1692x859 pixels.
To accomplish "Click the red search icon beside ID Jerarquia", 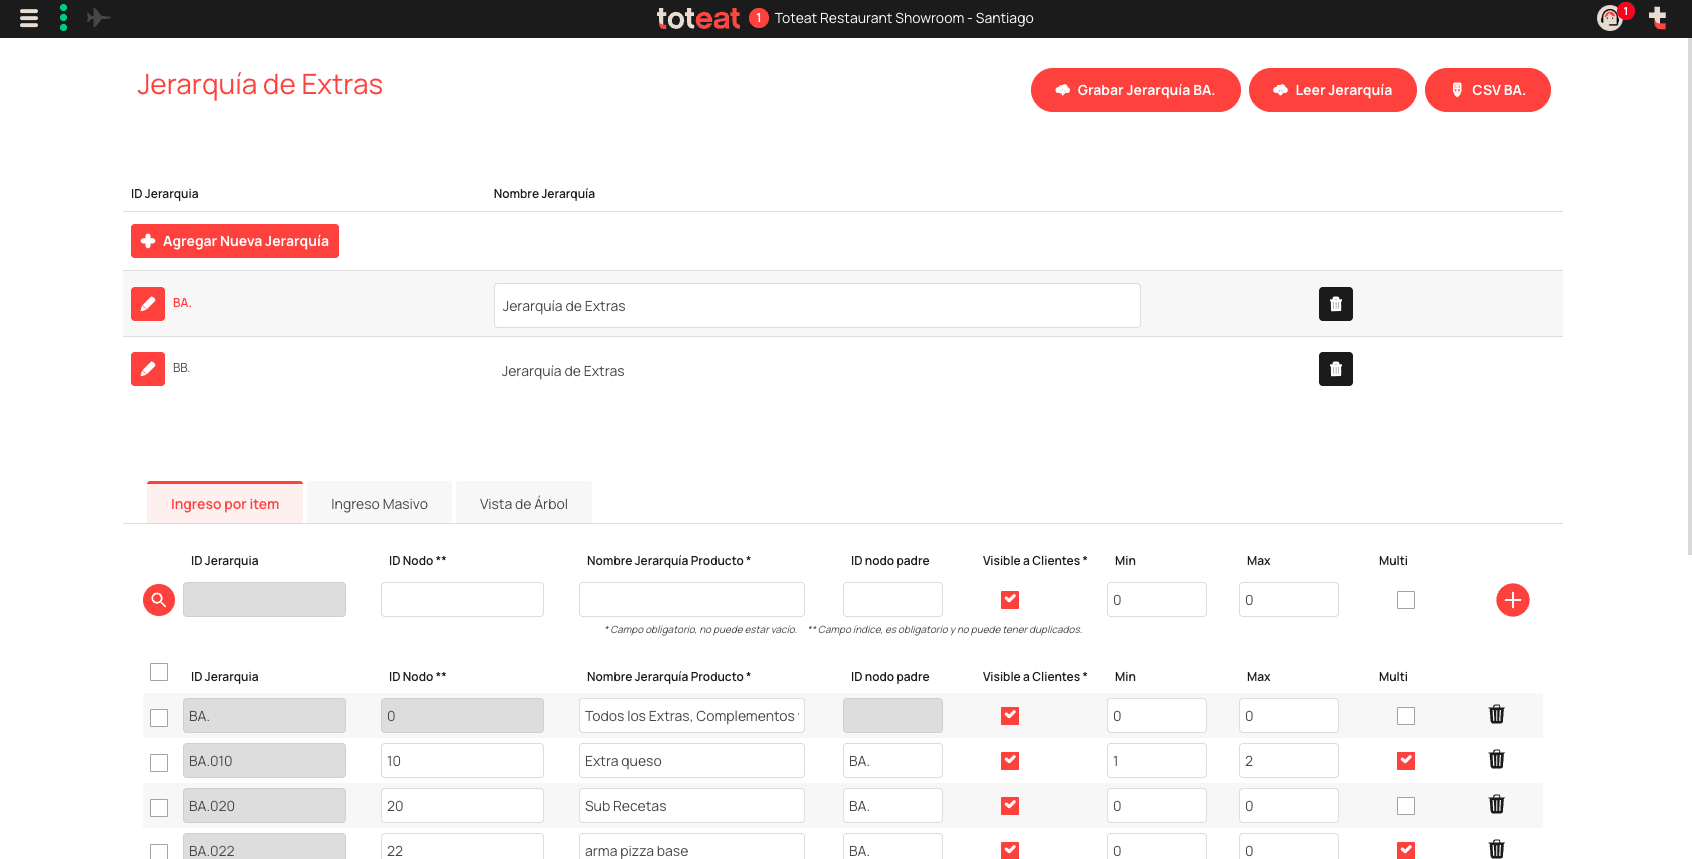I will coord(159,600).
